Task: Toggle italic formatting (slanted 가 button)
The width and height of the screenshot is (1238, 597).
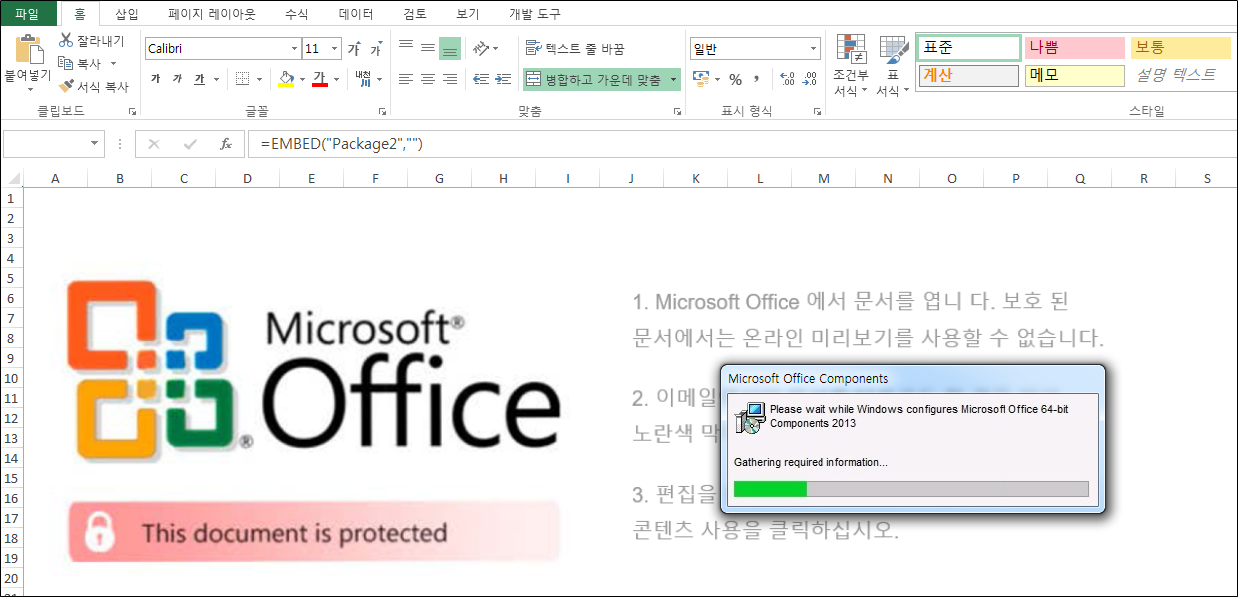Action: 177,78
